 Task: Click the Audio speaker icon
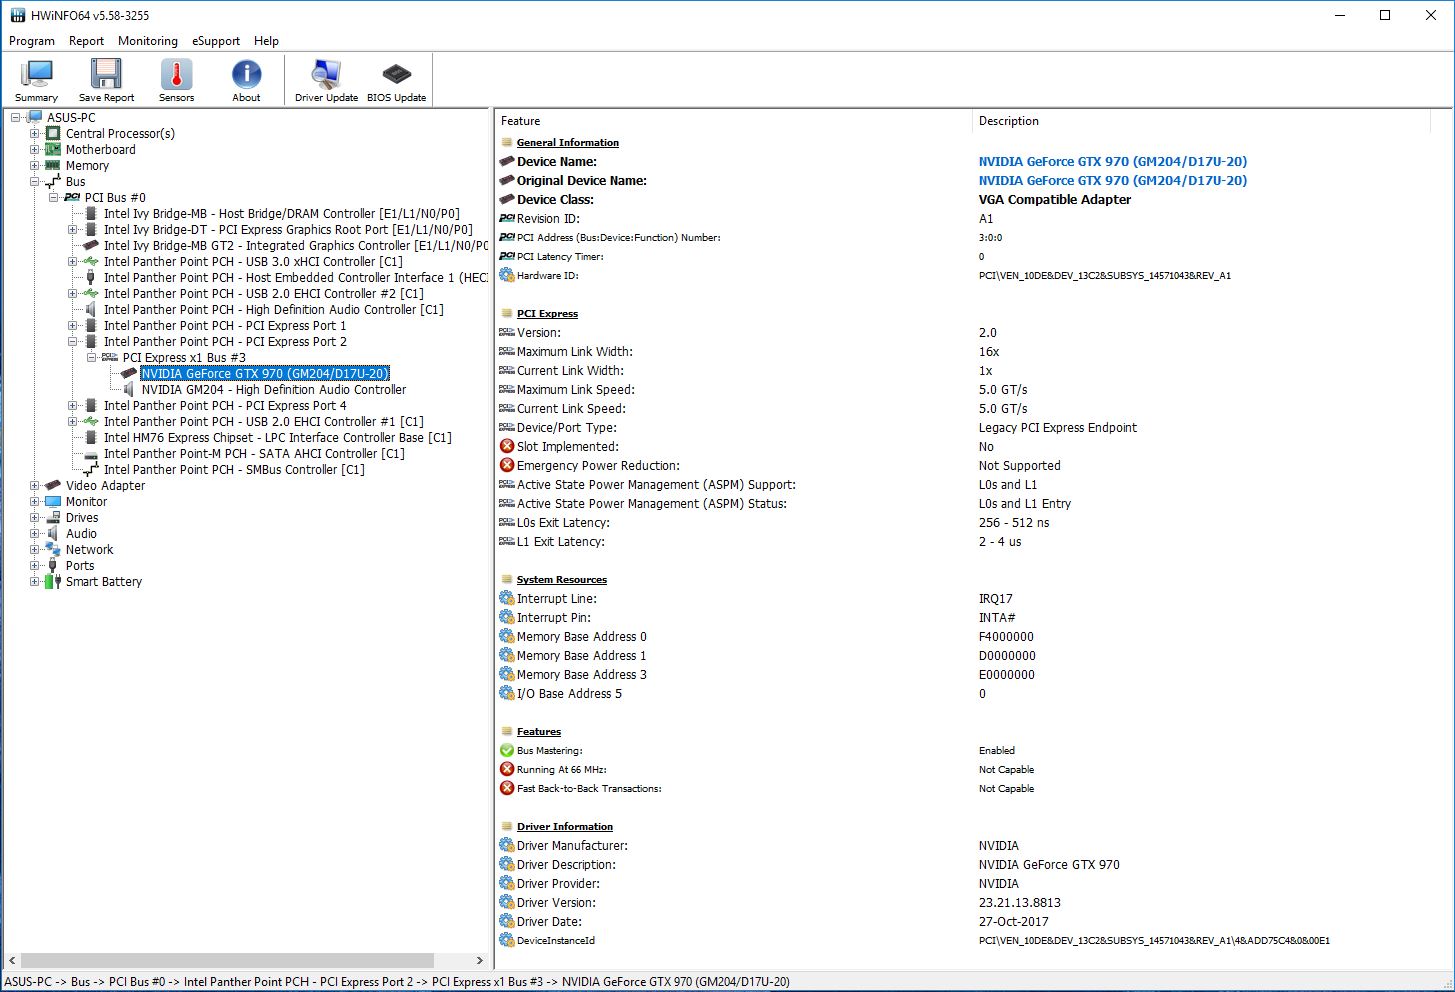point(53,533)
